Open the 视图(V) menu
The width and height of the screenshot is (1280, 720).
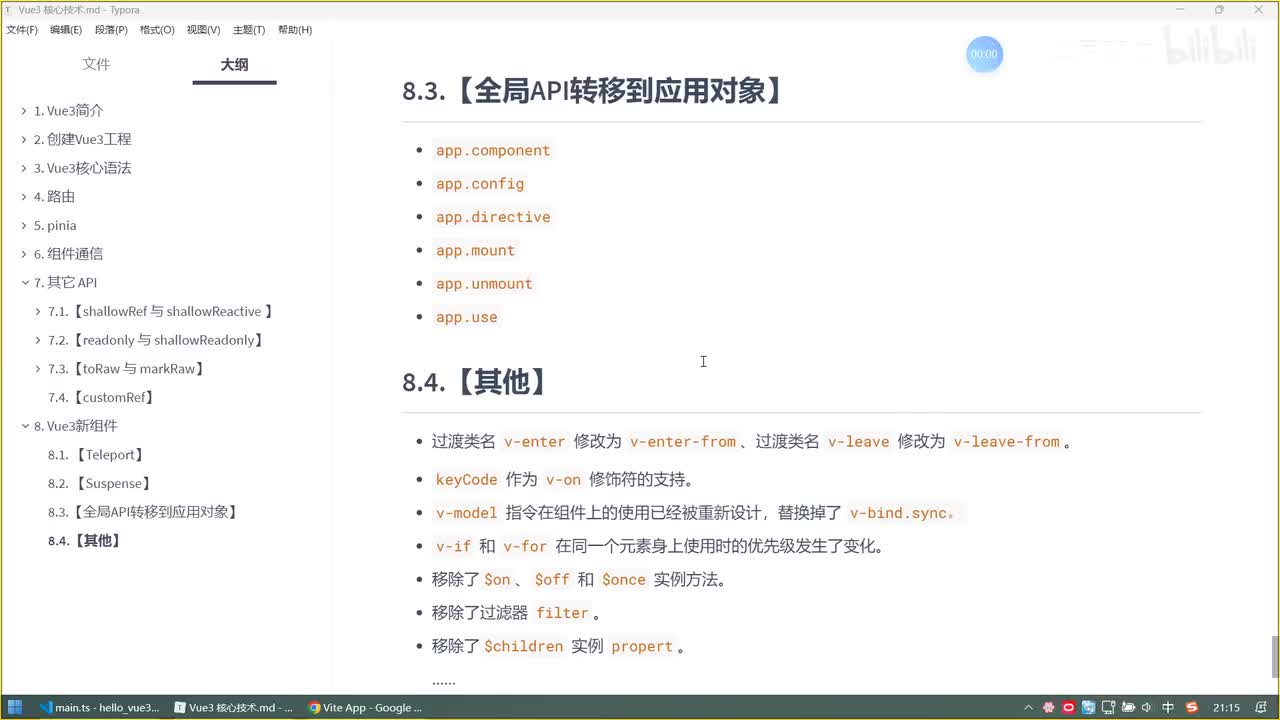pyautogui.click(x=203, y=30)
